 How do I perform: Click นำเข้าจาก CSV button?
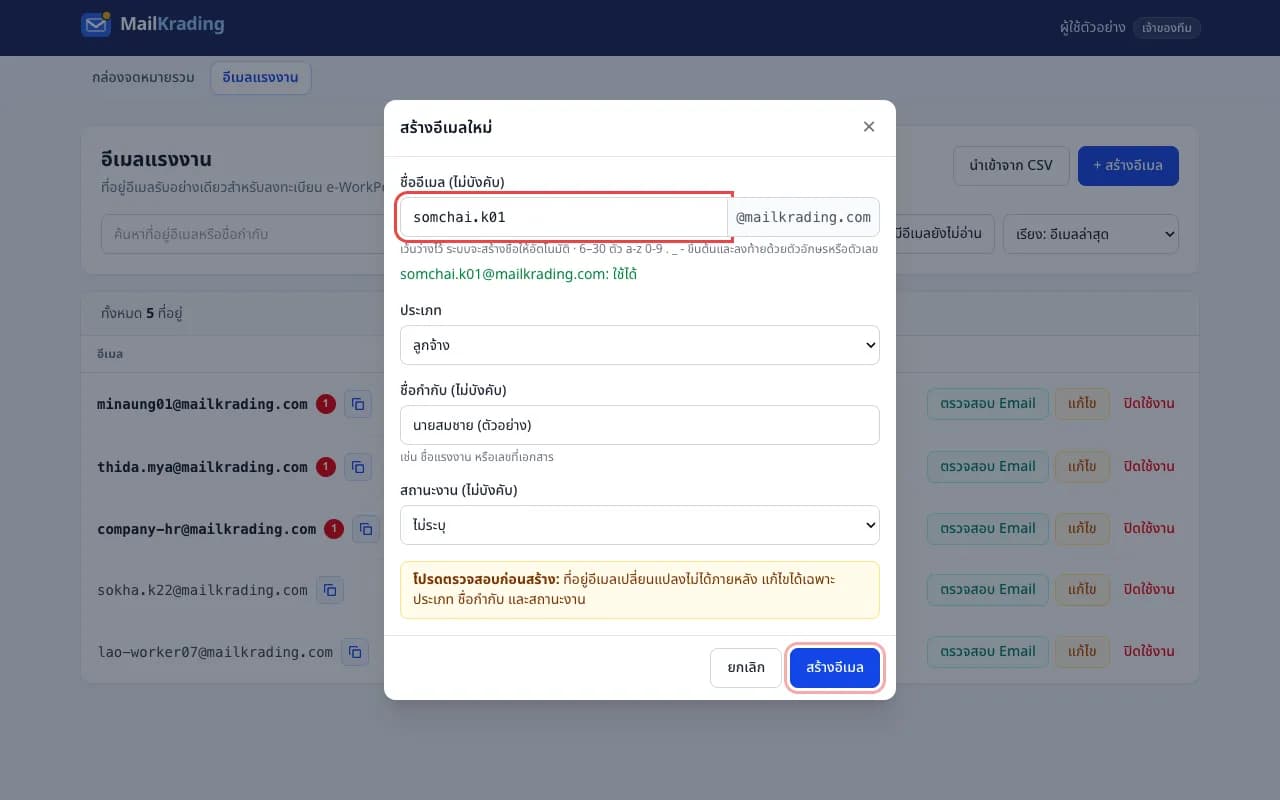1011,165
